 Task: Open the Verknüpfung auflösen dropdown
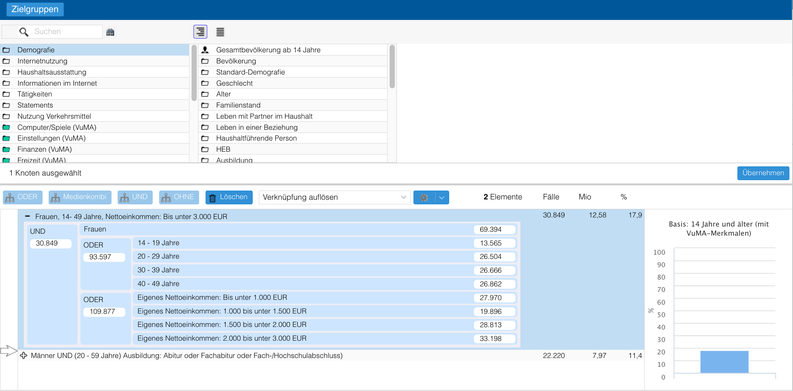coord(334,197)
